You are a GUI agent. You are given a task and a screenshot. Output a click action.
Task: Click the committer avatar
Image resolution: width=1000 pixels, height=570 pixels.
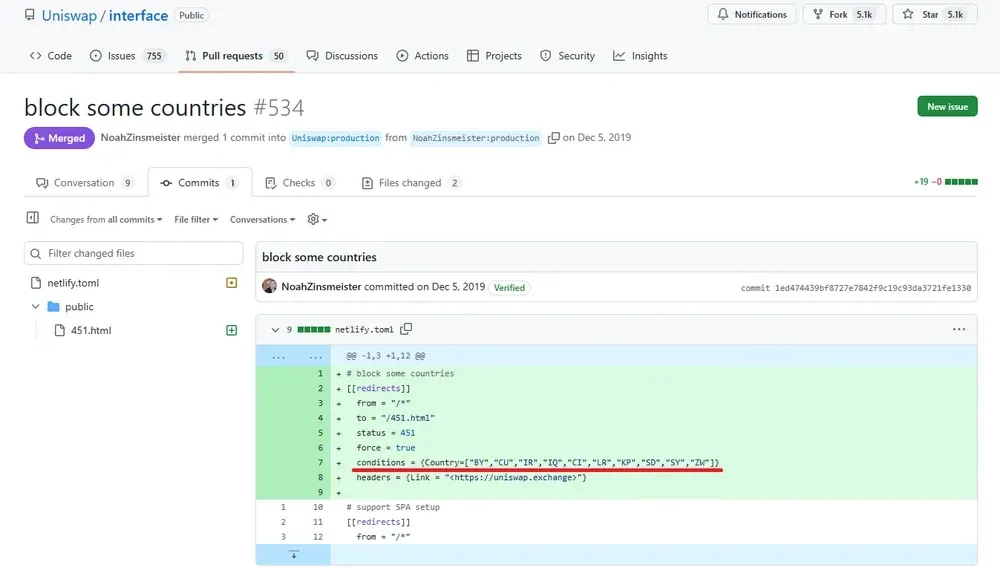click(x=269, y=286)
